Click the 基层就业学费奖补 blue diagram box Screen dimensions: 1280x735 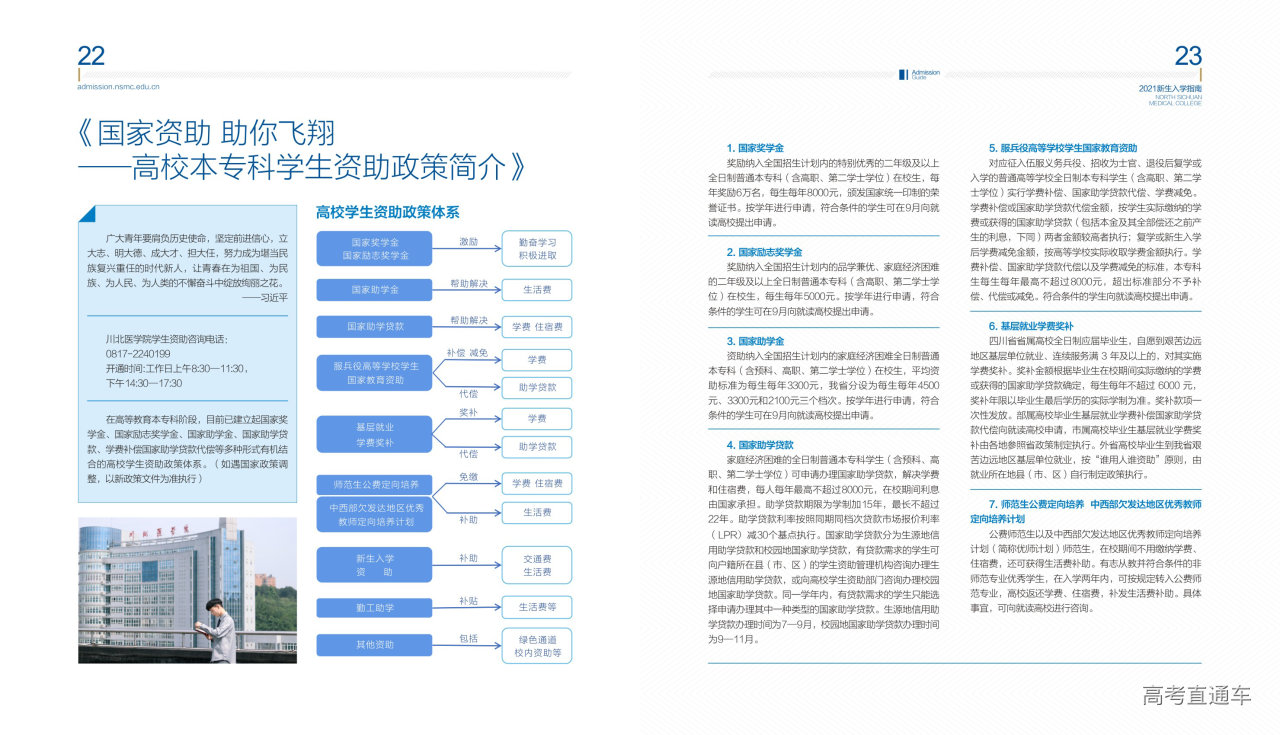(375, 434)
